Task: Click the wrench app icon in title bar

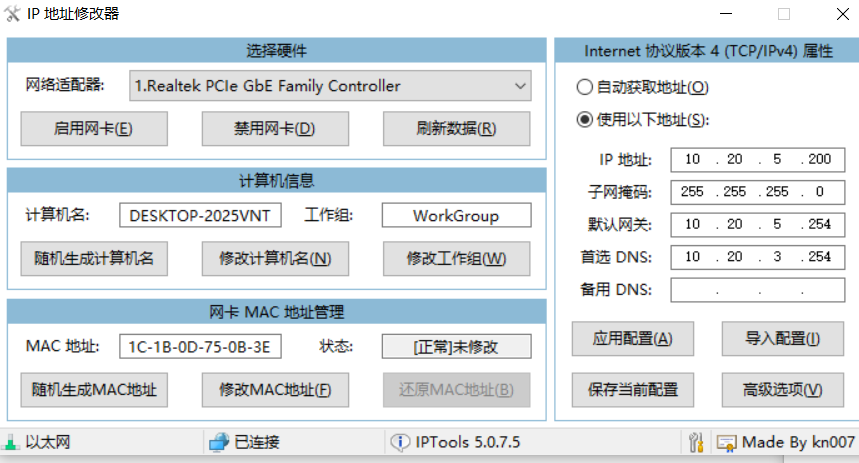Action: [x=12, y=14]
